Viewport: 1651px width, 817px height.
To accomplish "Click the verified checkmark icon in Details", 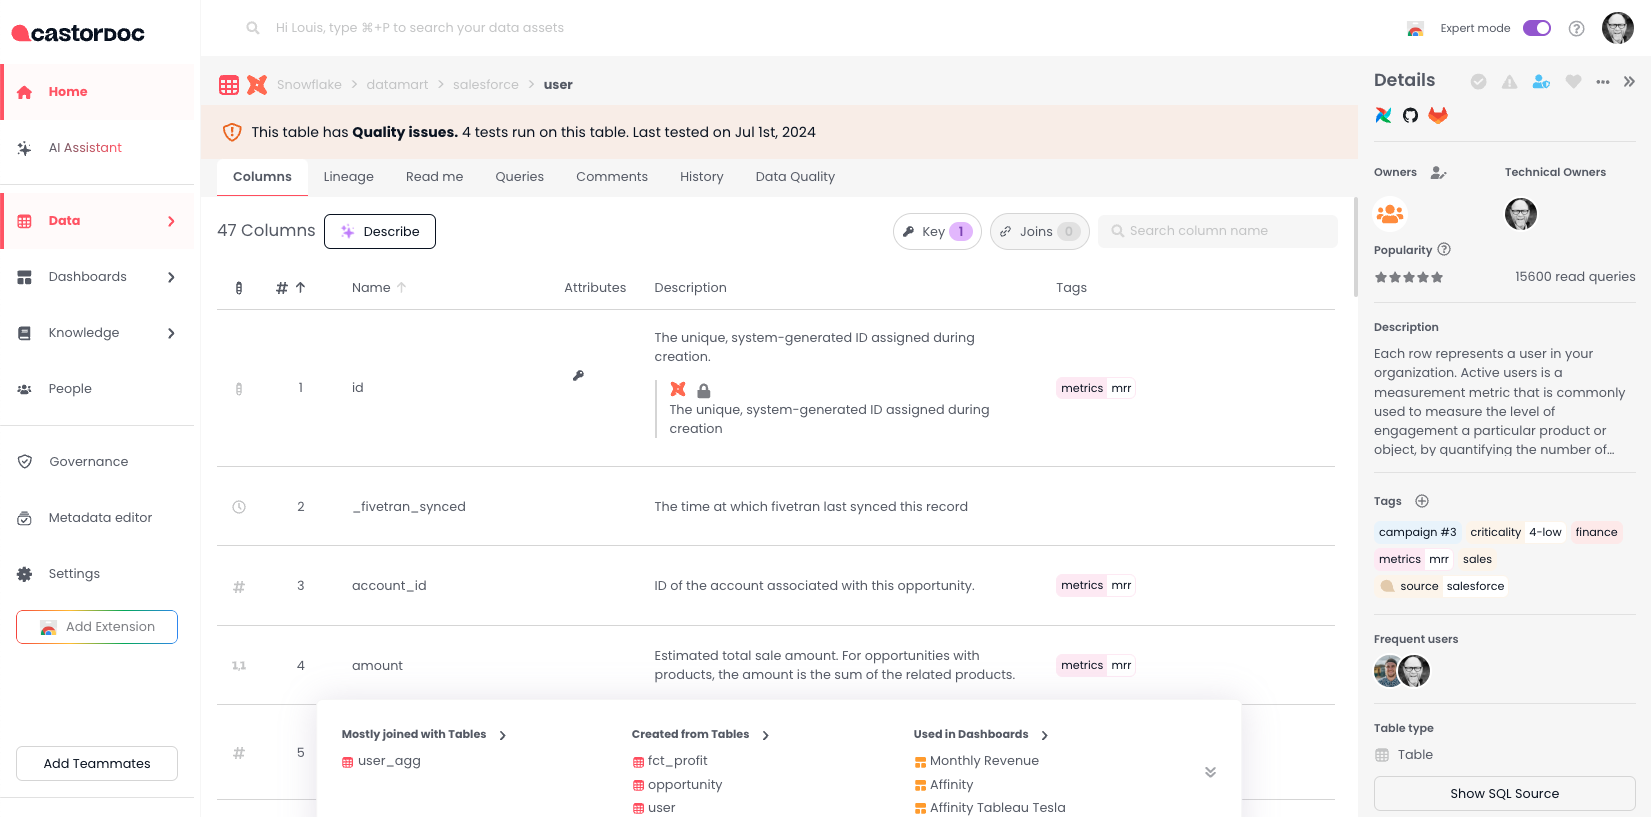I will point(1478,82).
